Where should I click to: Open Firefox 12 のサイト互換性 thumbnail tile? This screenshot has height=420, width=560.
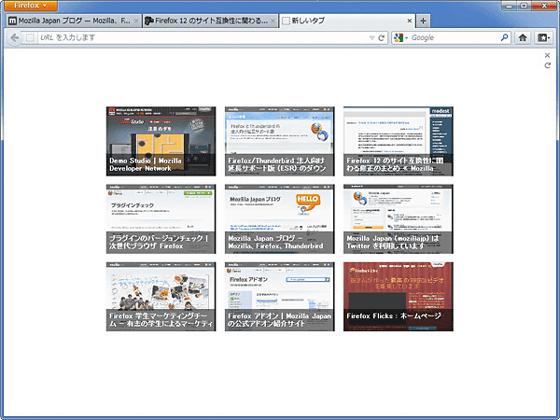[398, 141]
